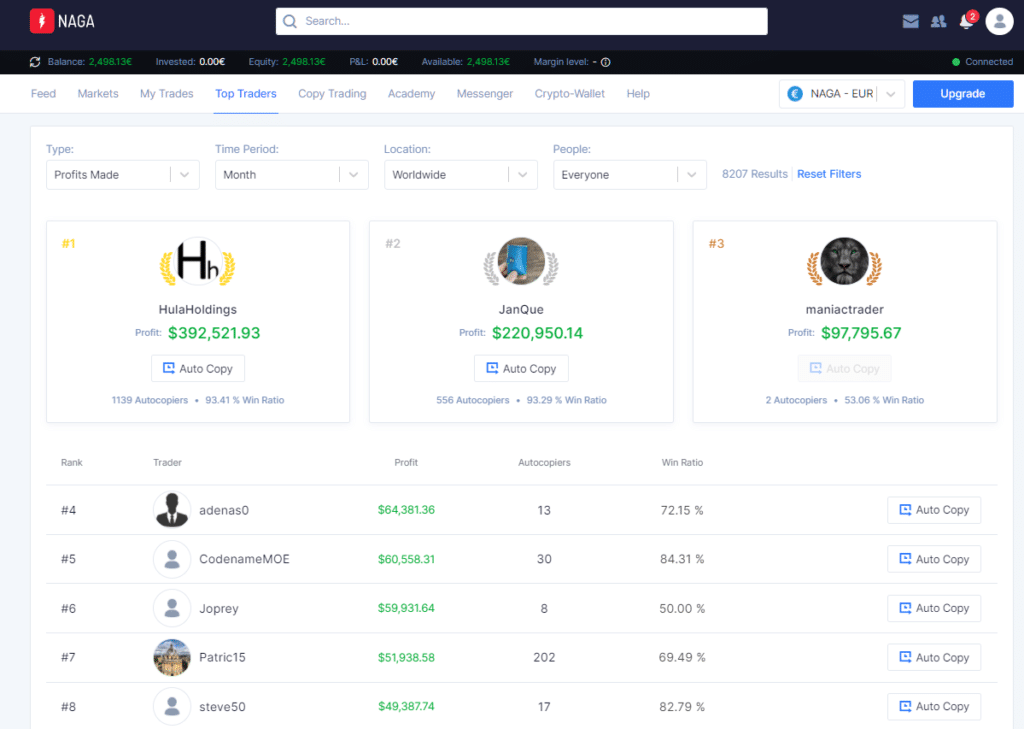Image resolution: width=1024 pixels, height=729 pixels.
Task: Open HulaHoldings trader name
Action: (x=198, y=310)
